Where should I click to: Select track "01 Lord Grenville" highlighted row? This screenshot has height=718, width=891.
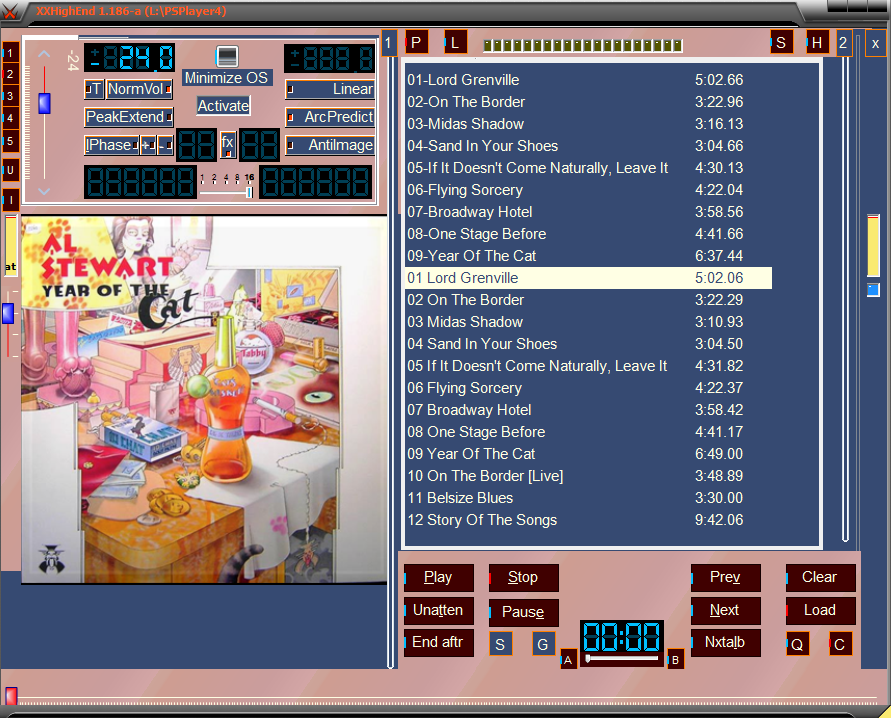click(x=588, y=278)
